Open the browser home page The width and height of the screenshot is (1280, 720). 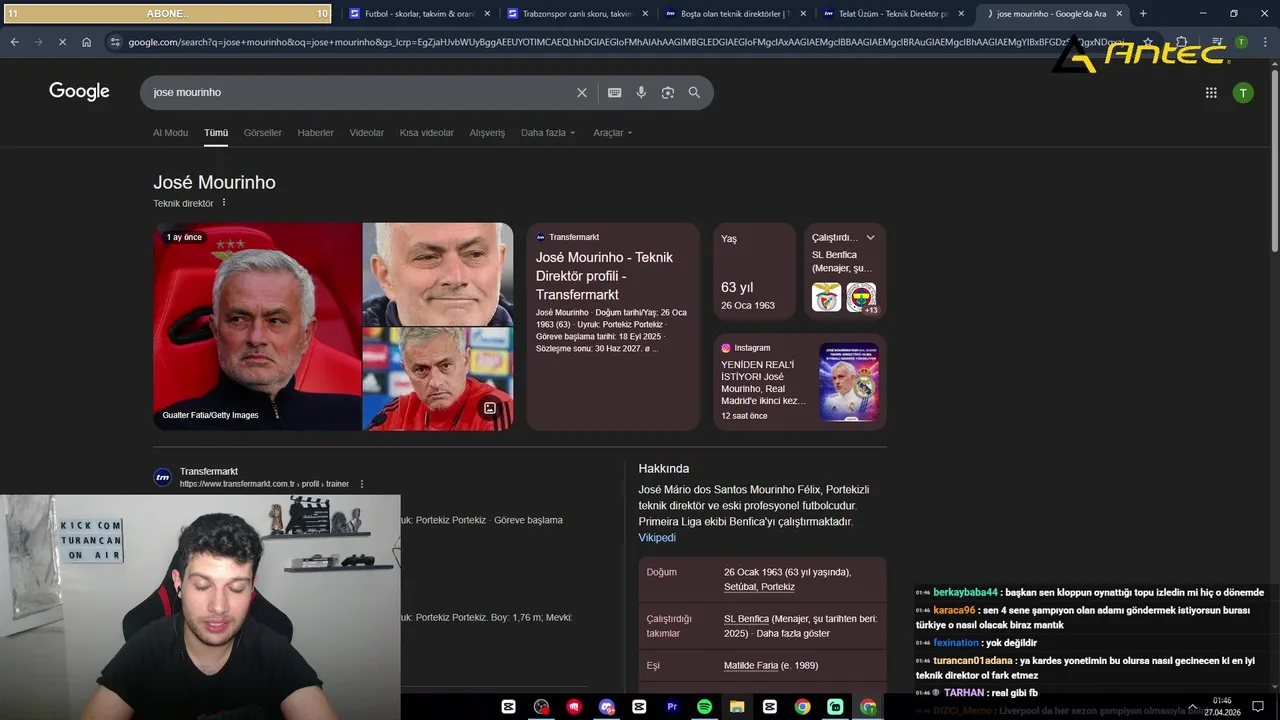tap(87, 42)
